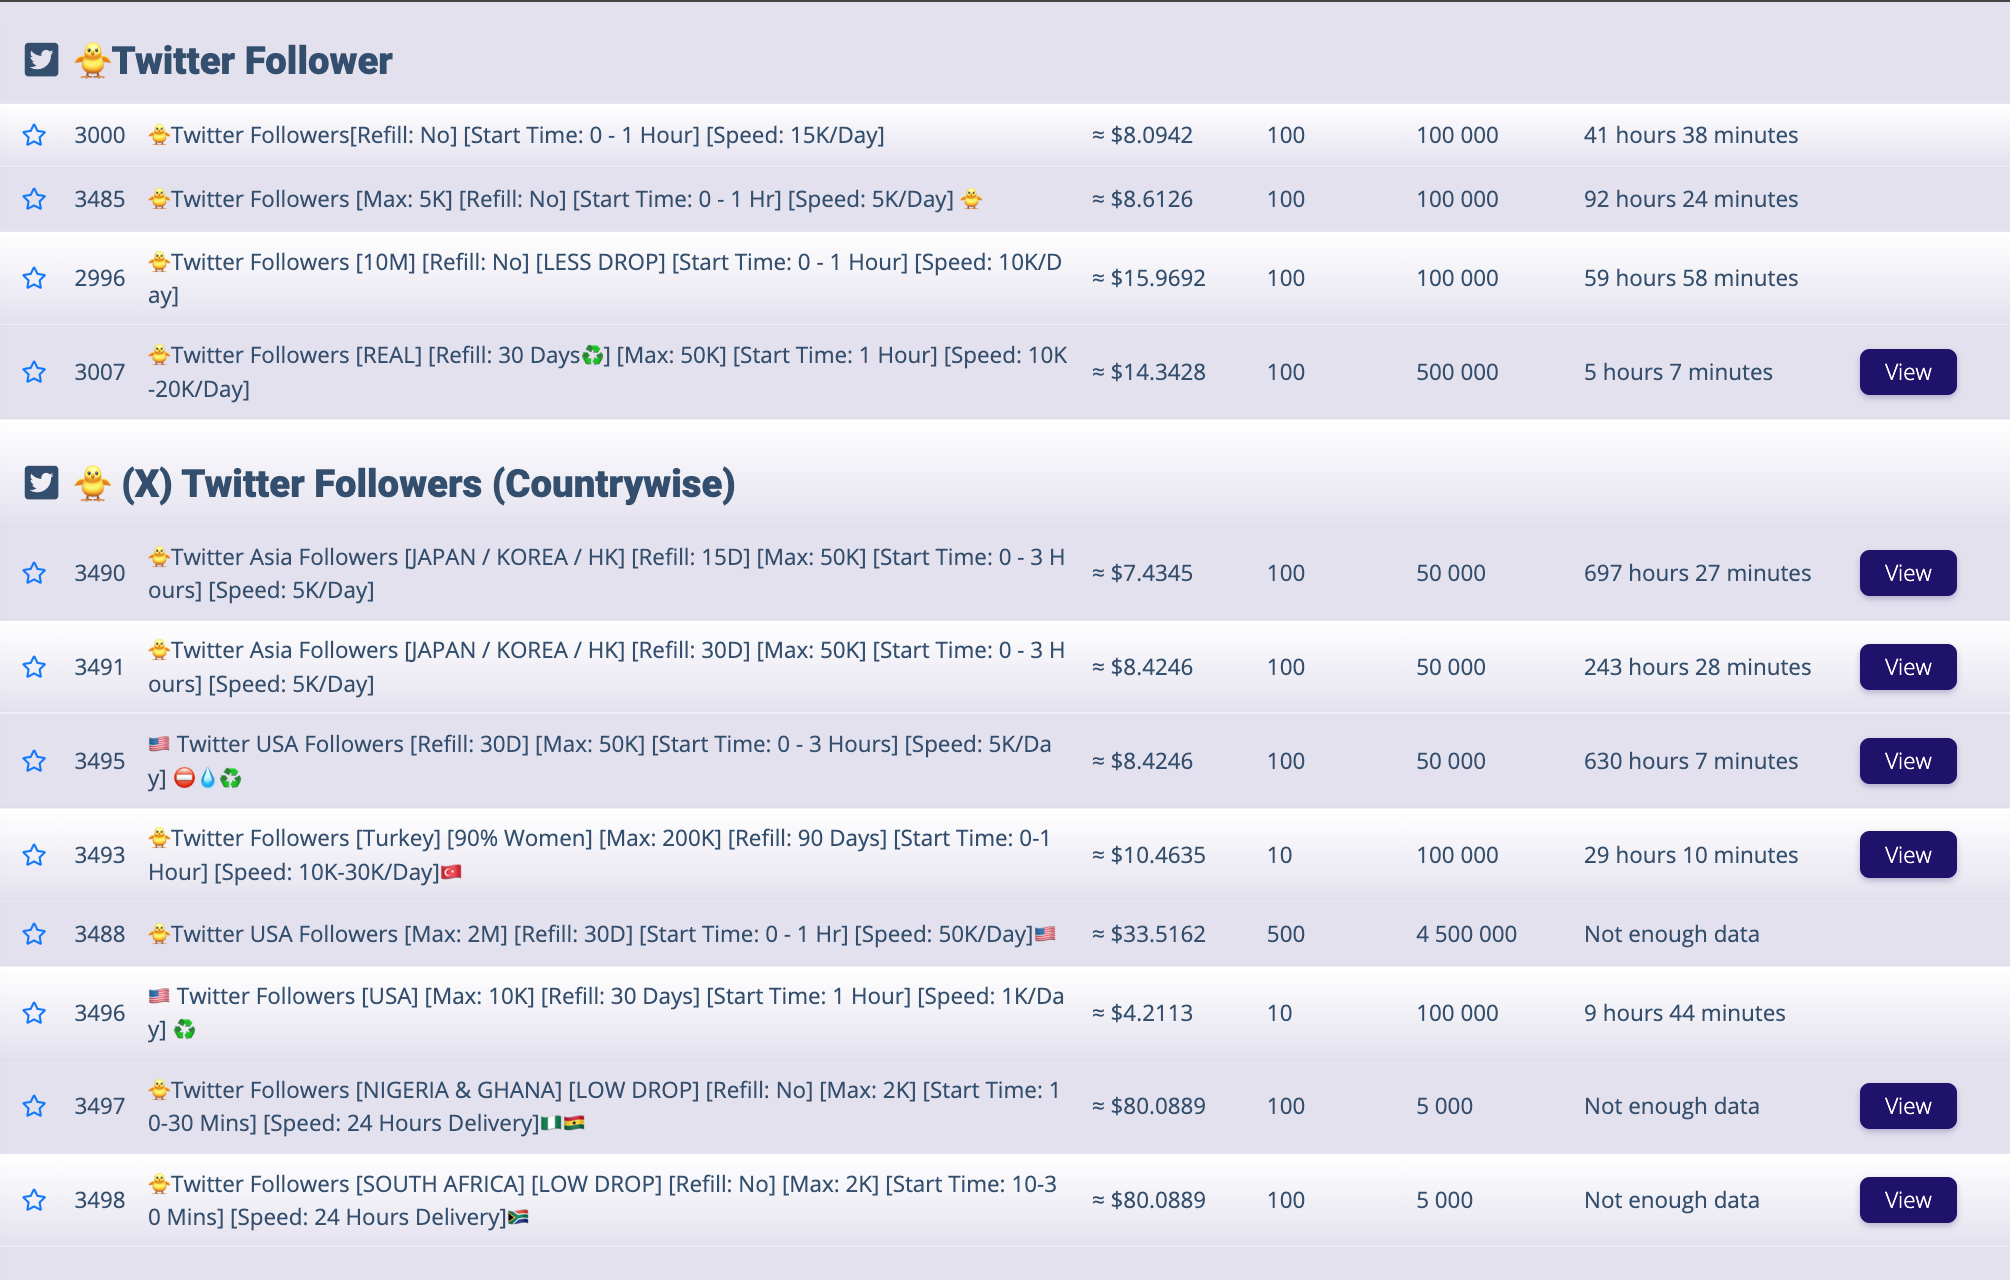Click Twitter USA Followers Max: 50K description

pyautogui.click(x=600, y=761)
